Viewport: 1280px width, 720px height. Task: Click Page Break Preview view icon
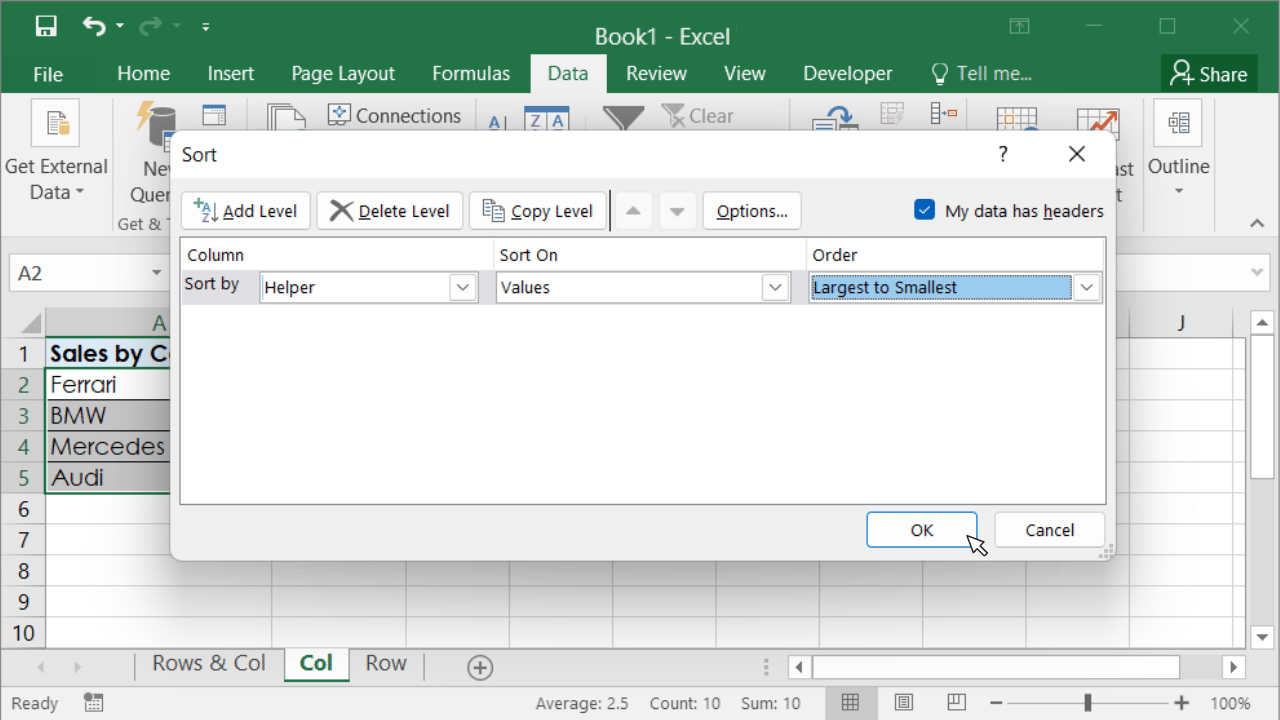[956, 703]
